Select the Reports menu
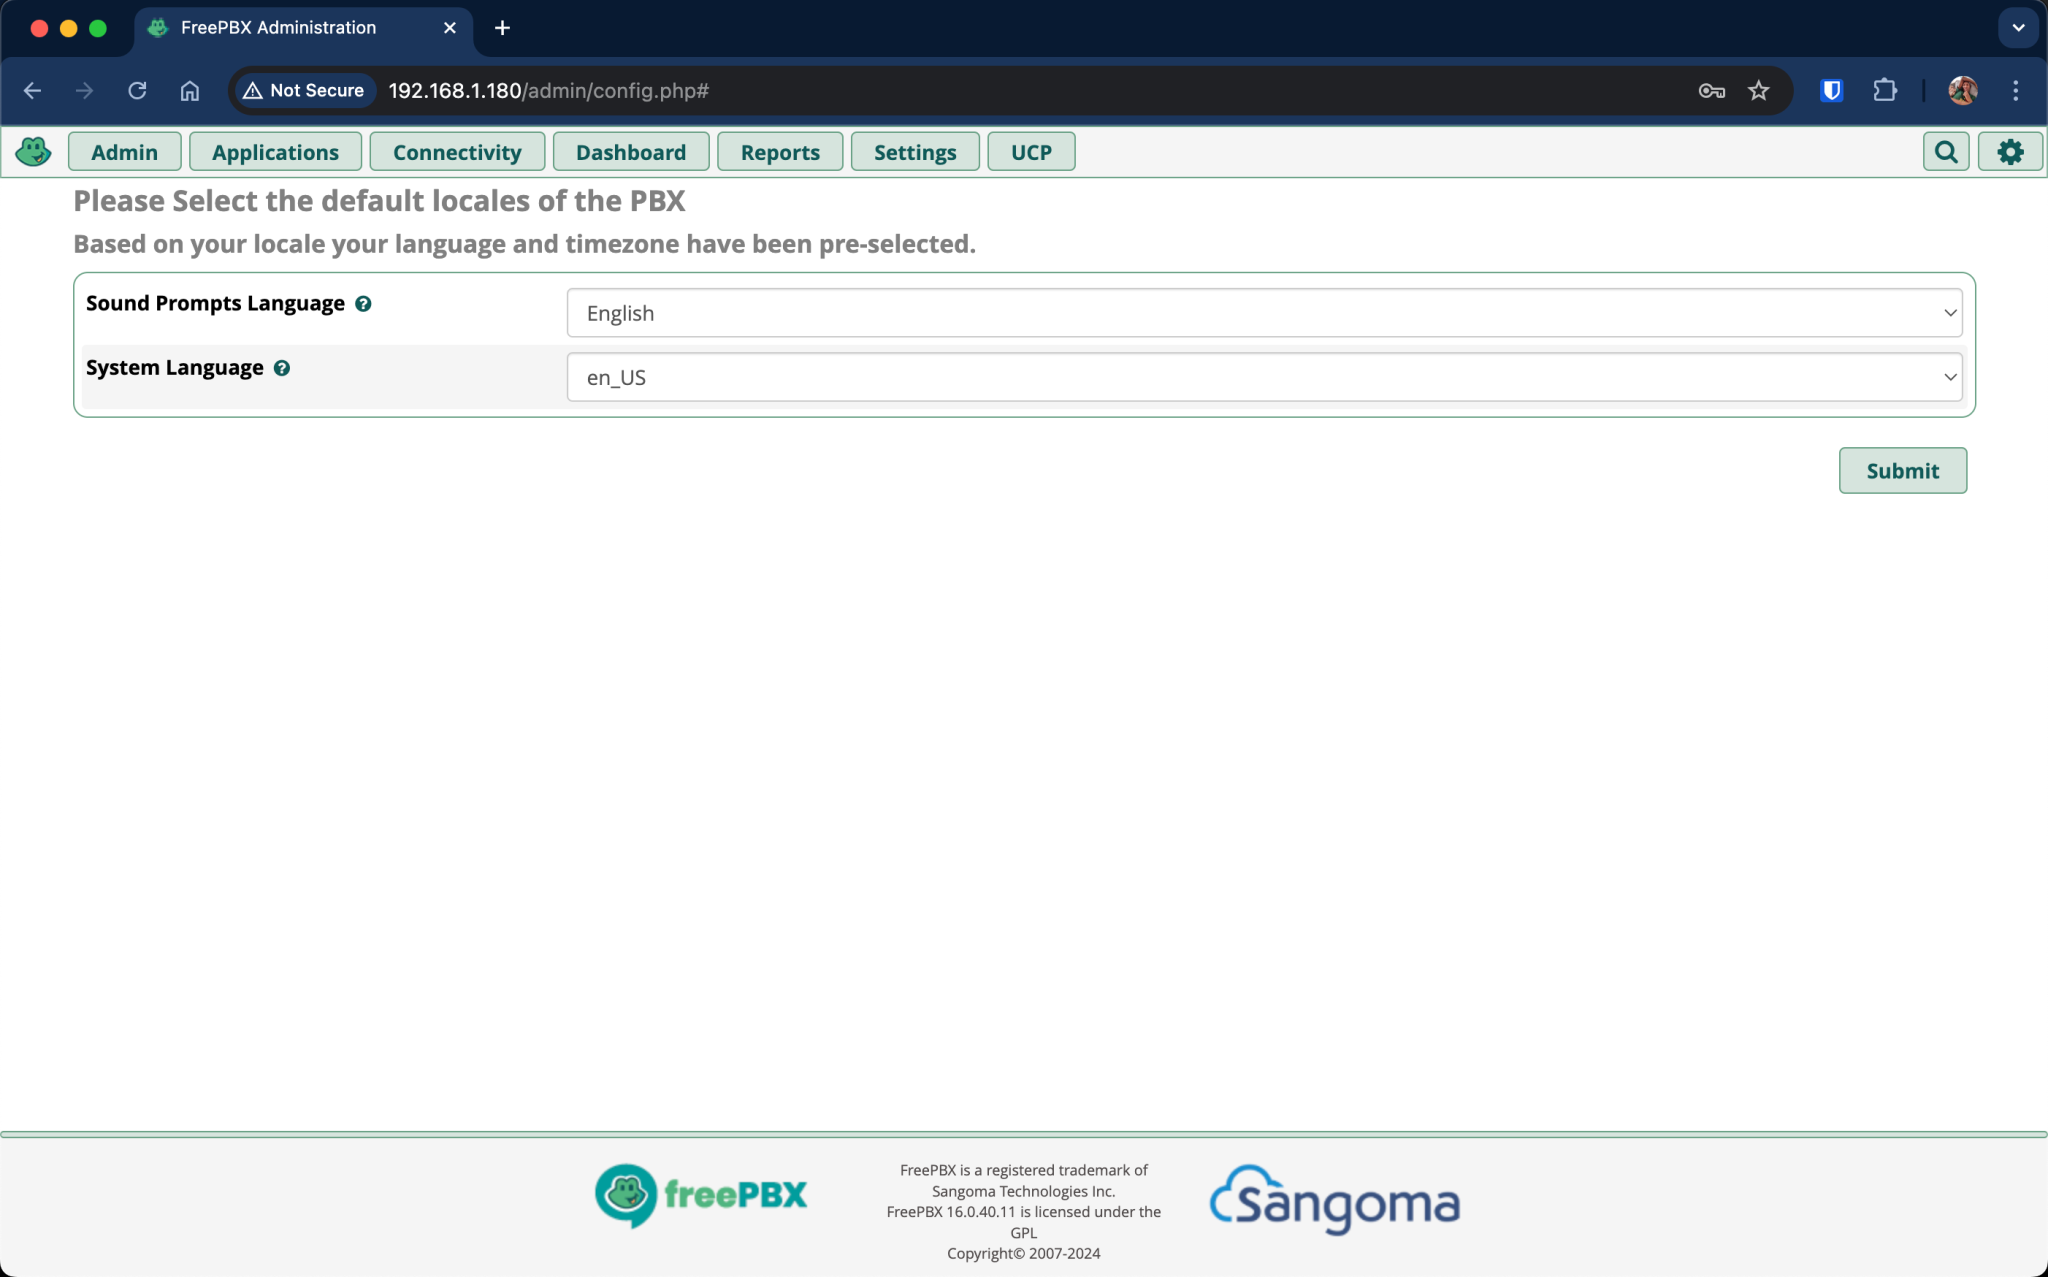 [779, 151]
